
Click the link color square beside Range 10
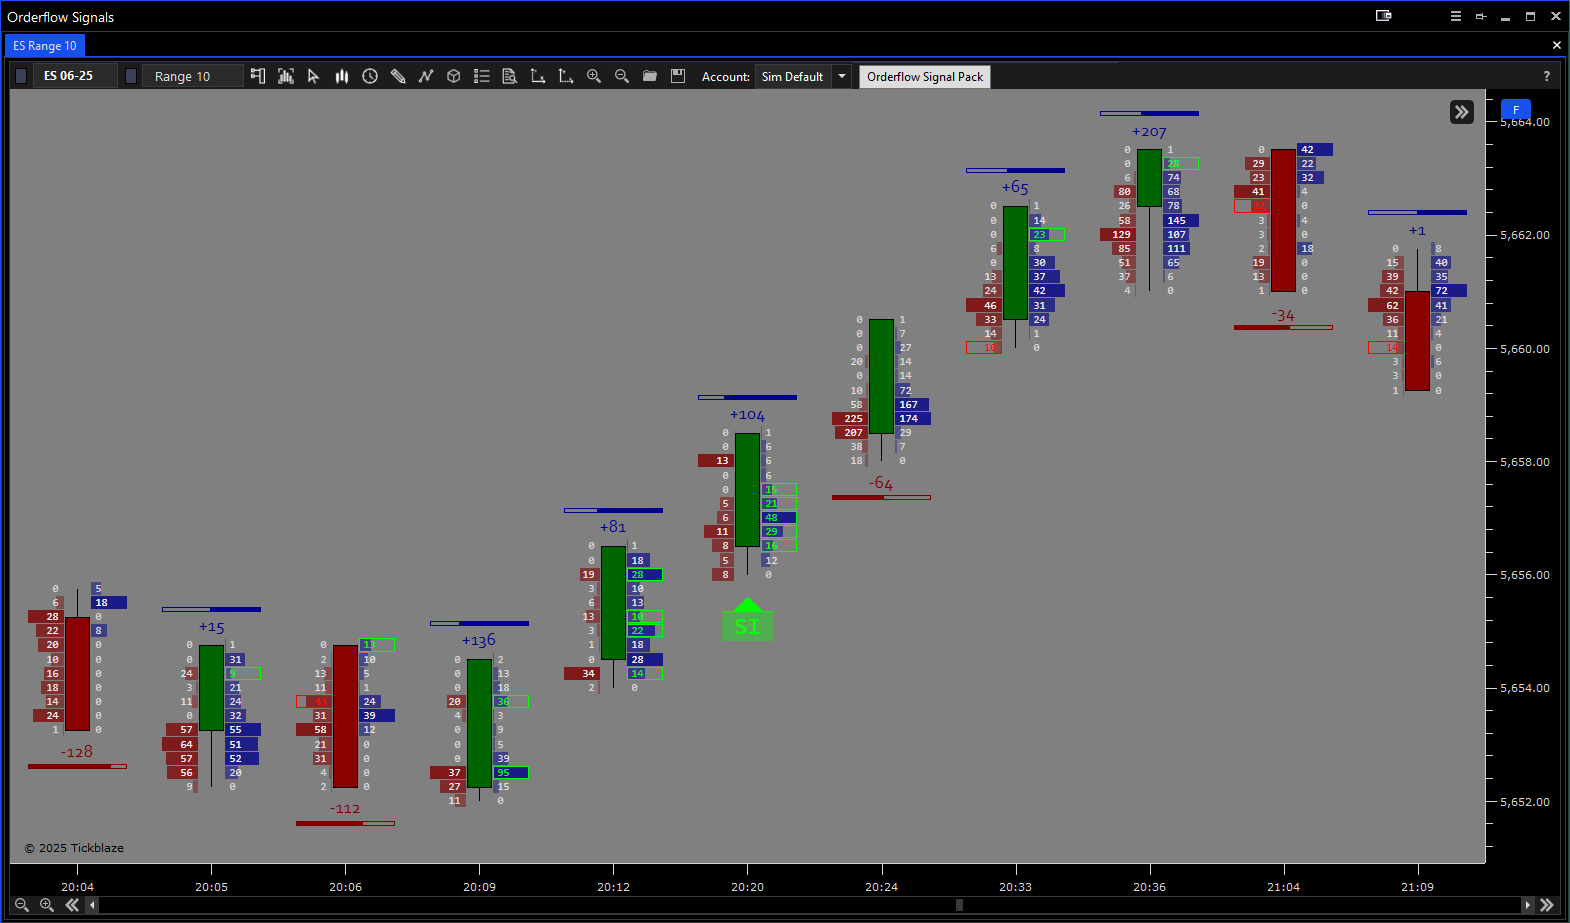(x=131, y=76)
